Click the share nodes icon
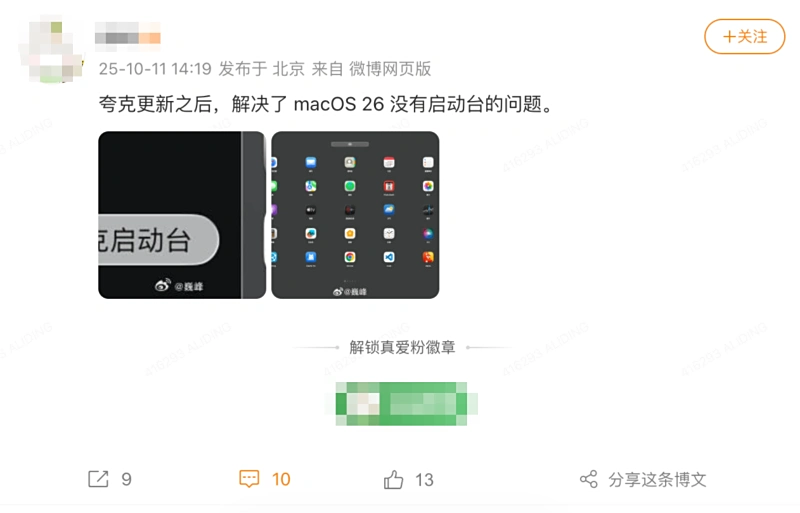The image size is (800, 513). click(x=589, y=479)
